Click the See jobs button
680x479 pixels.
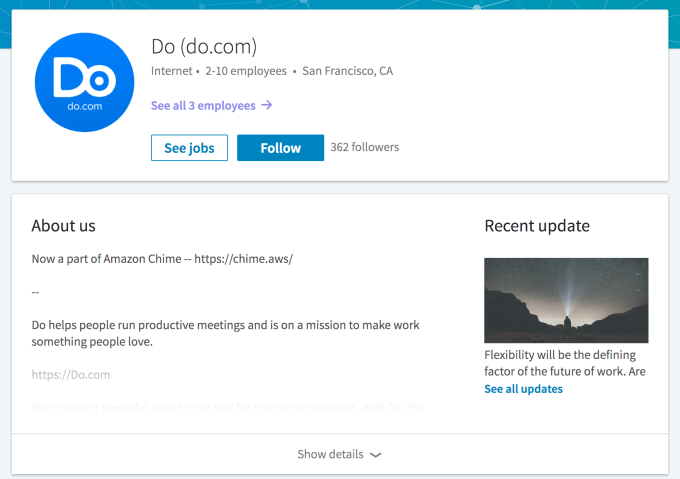point(189,148)
